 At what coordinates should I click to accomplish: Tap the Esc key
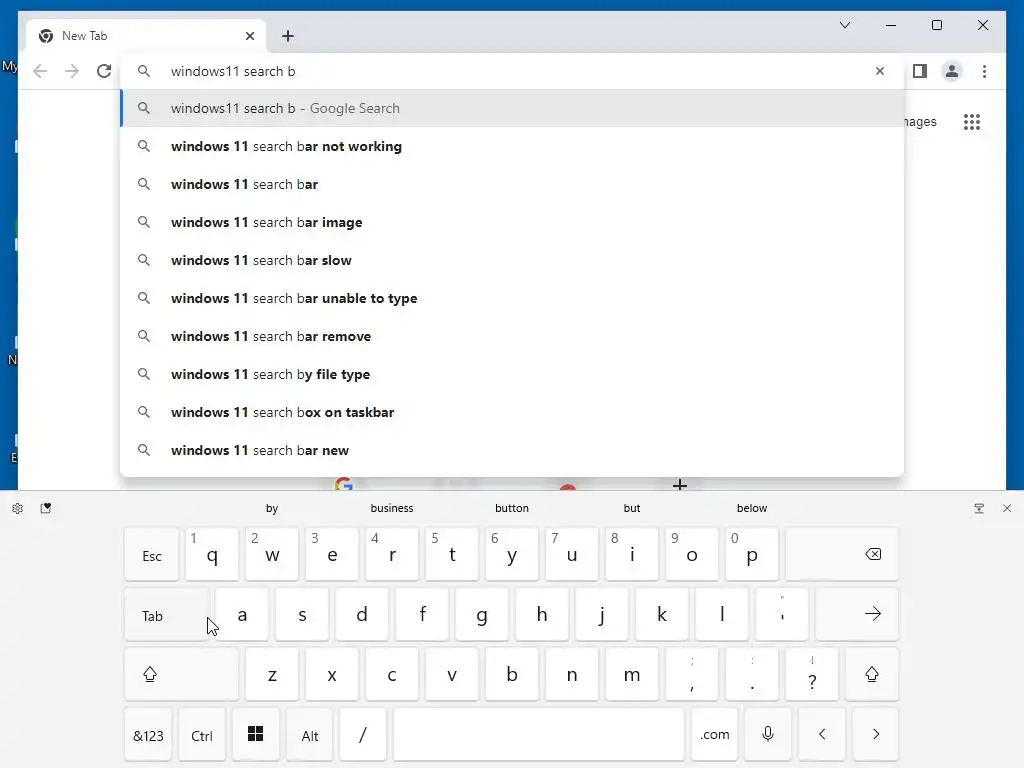pyautogui.click(x=152, y=555)
